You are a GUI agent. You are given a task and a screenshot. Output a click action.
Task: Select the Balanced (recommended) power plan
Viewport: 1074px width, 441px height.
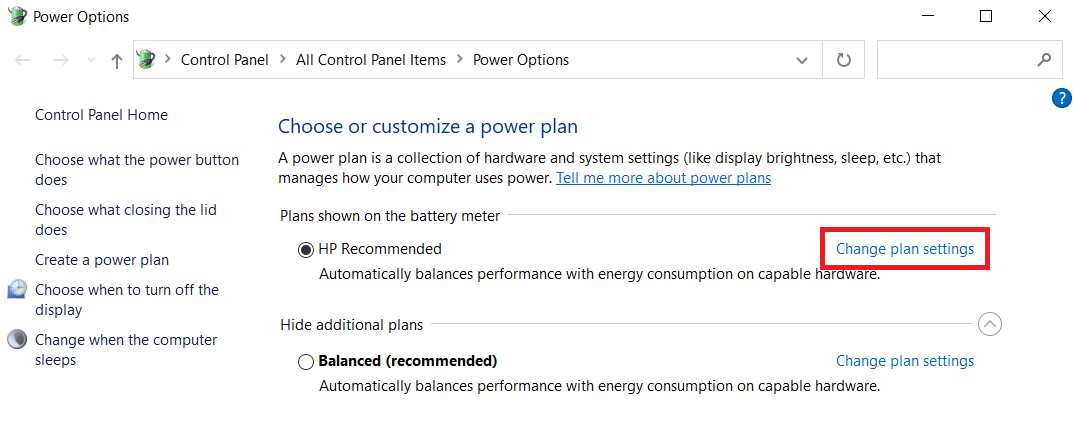click(x=306, y=361)
